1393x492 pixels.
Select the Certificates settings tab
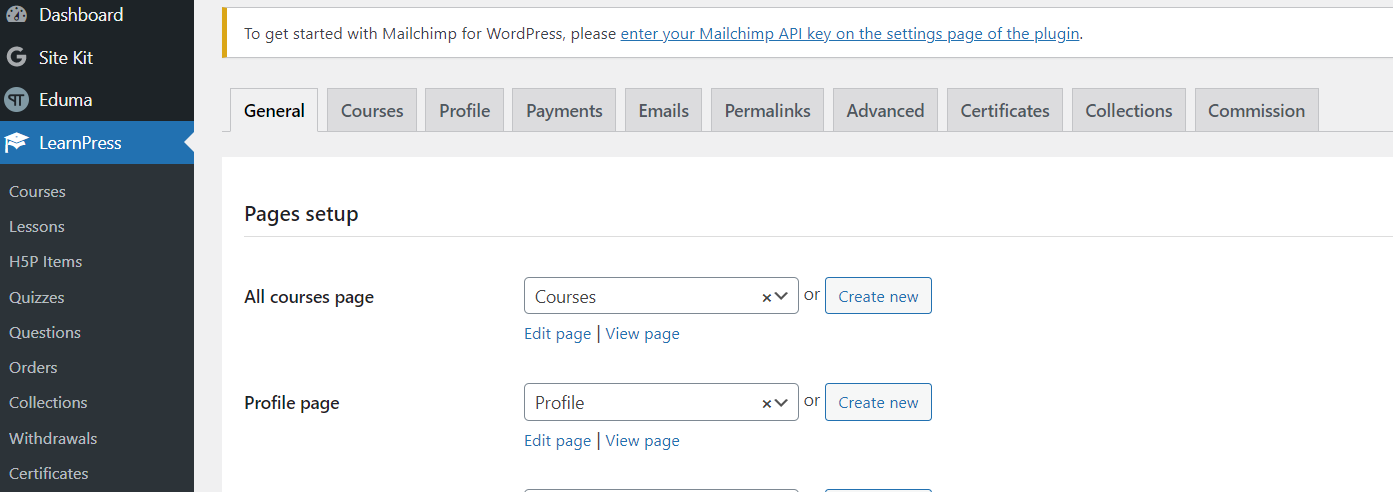pyautogui.click(x=1005, y=111)
